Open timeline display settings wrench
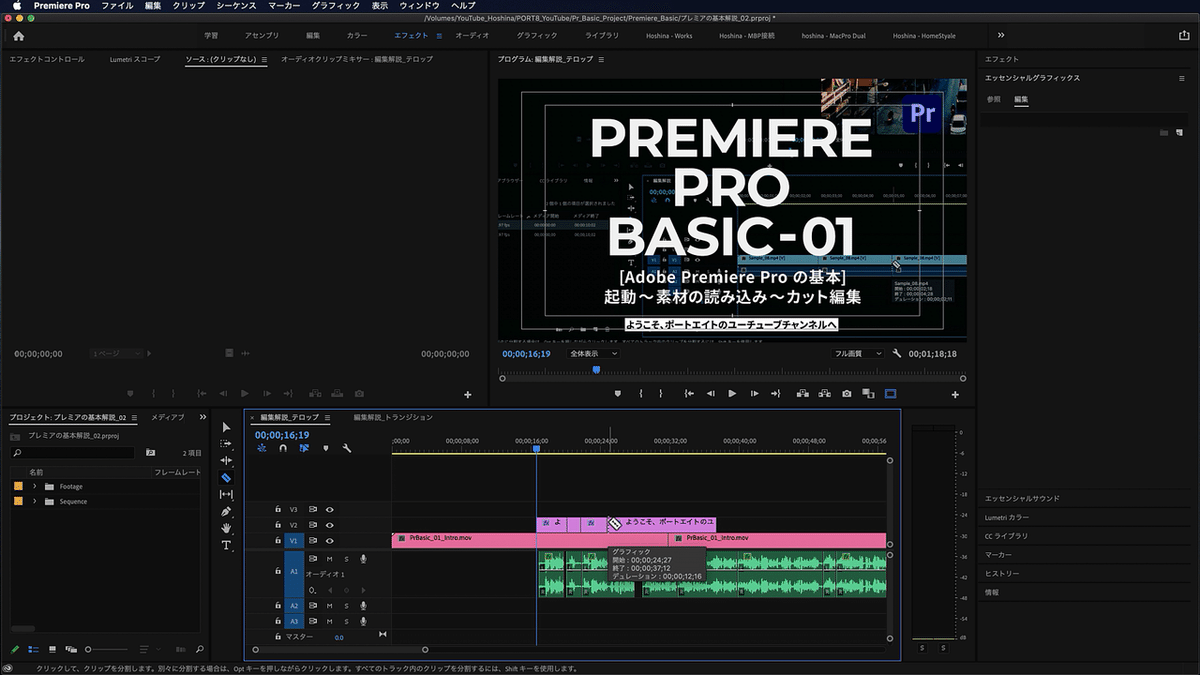1200x675 pixels. tap(346, 448)
